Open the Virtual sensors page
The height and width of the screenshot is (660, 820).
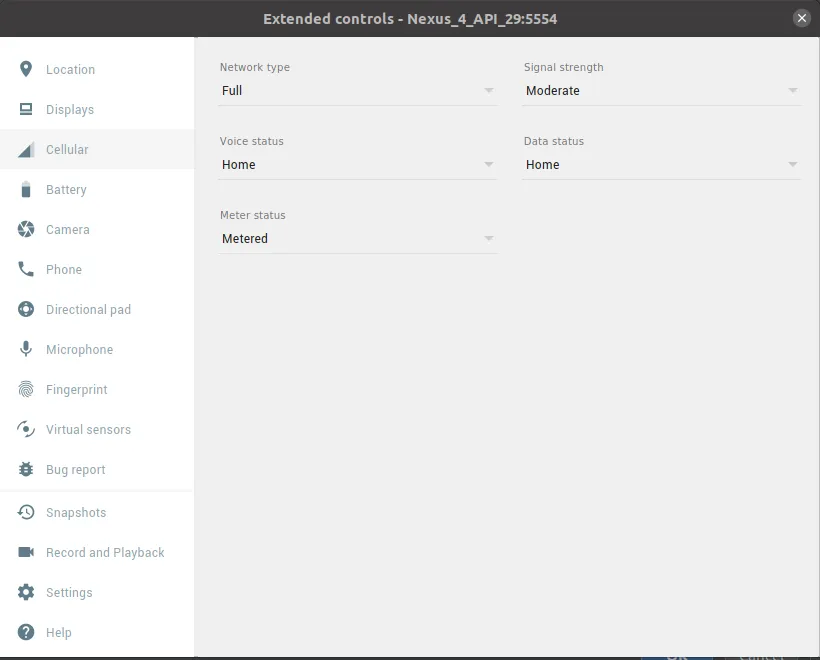[97, 429]
